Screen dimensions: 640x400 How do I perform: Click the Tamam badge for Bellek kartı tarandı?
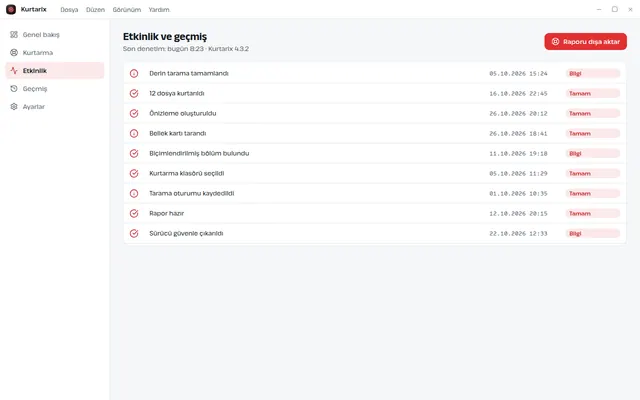click(x=593, y=133)
